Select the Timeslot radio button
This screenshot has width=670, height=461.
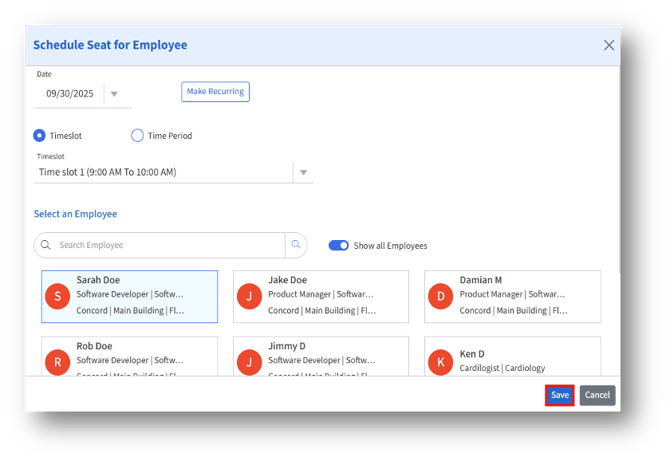coord(40,136)
